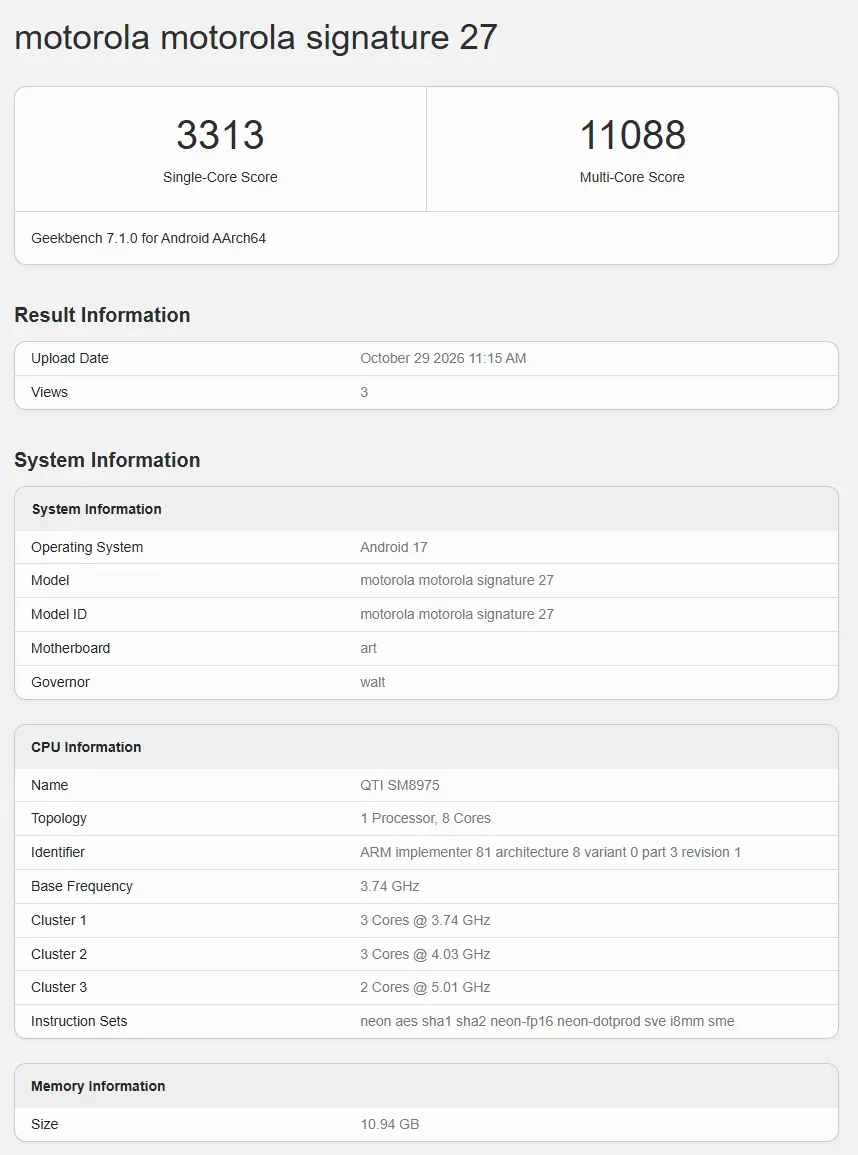Click the 'Motherboard' row label
858x1155 pixels.
(x=71, y=648)
